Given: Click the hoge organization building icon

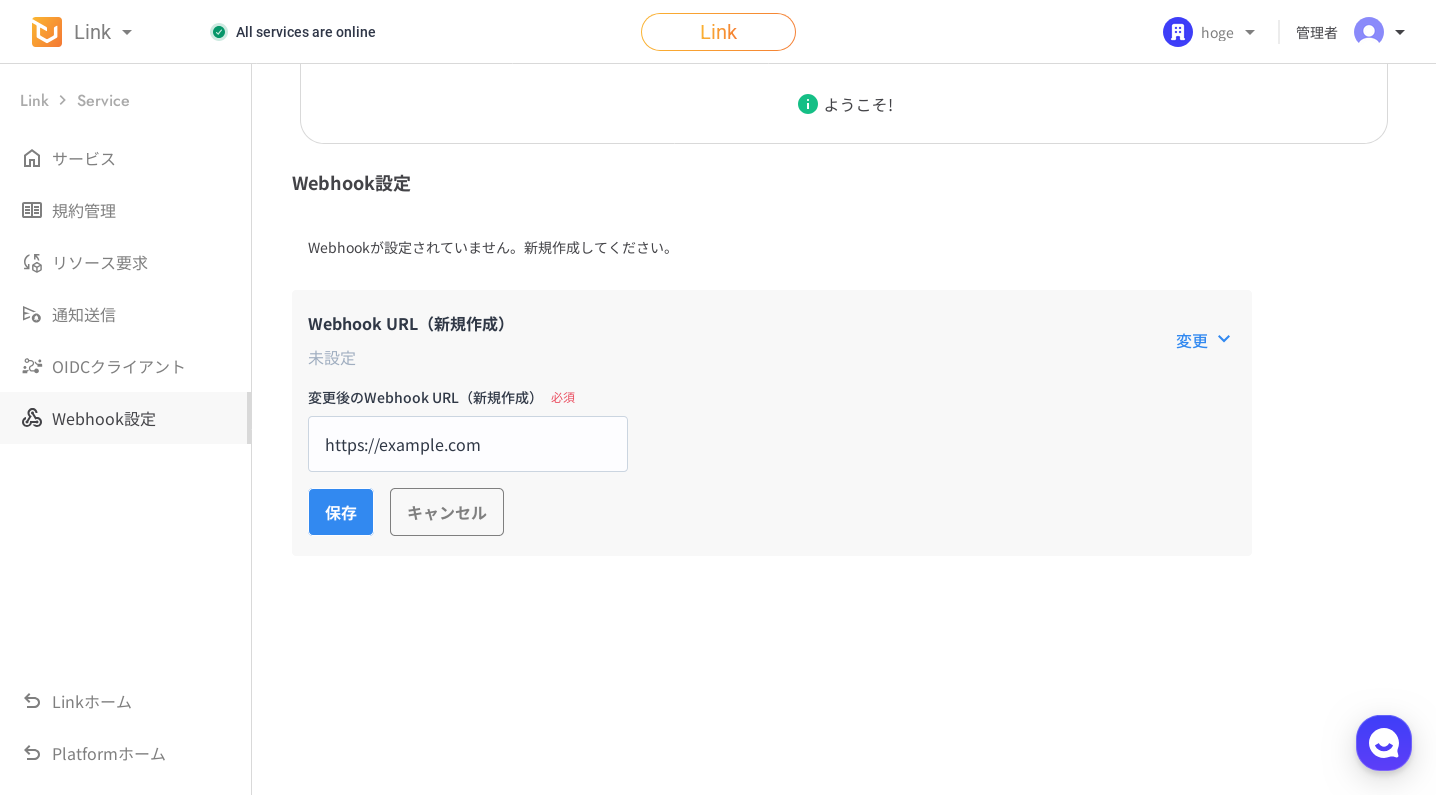Looking at the screenshot, I should pyautogui.click(x=1177, y=32).
